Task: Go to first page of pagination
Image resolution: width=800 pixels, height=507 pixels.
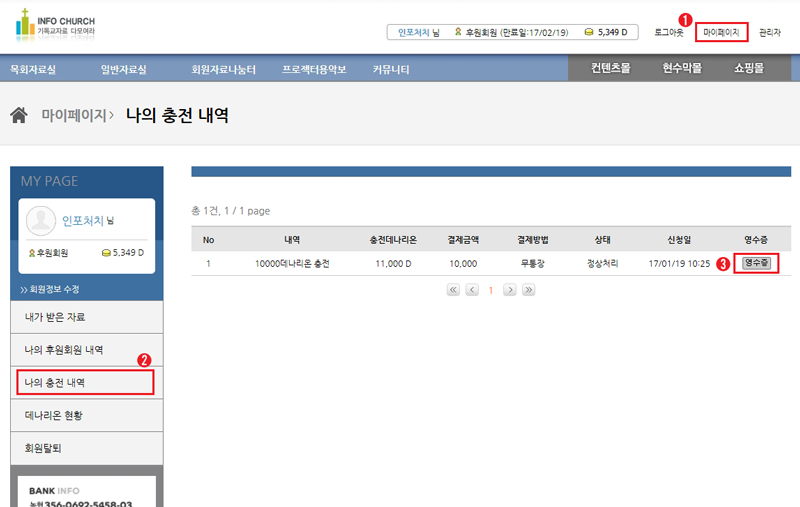Action: coord(453,289)
